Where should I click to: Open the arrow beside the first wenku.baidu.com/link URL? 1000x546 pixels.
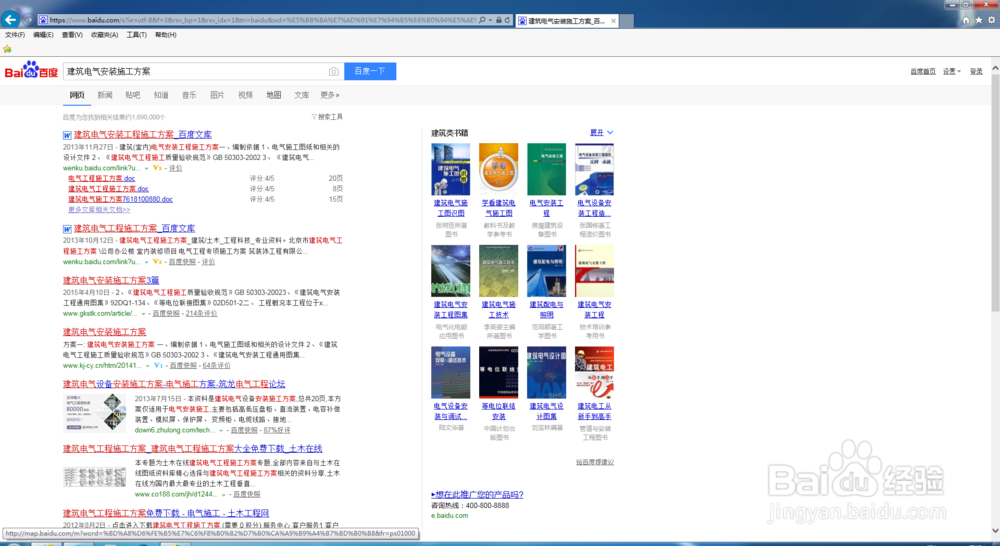(147, 168)
